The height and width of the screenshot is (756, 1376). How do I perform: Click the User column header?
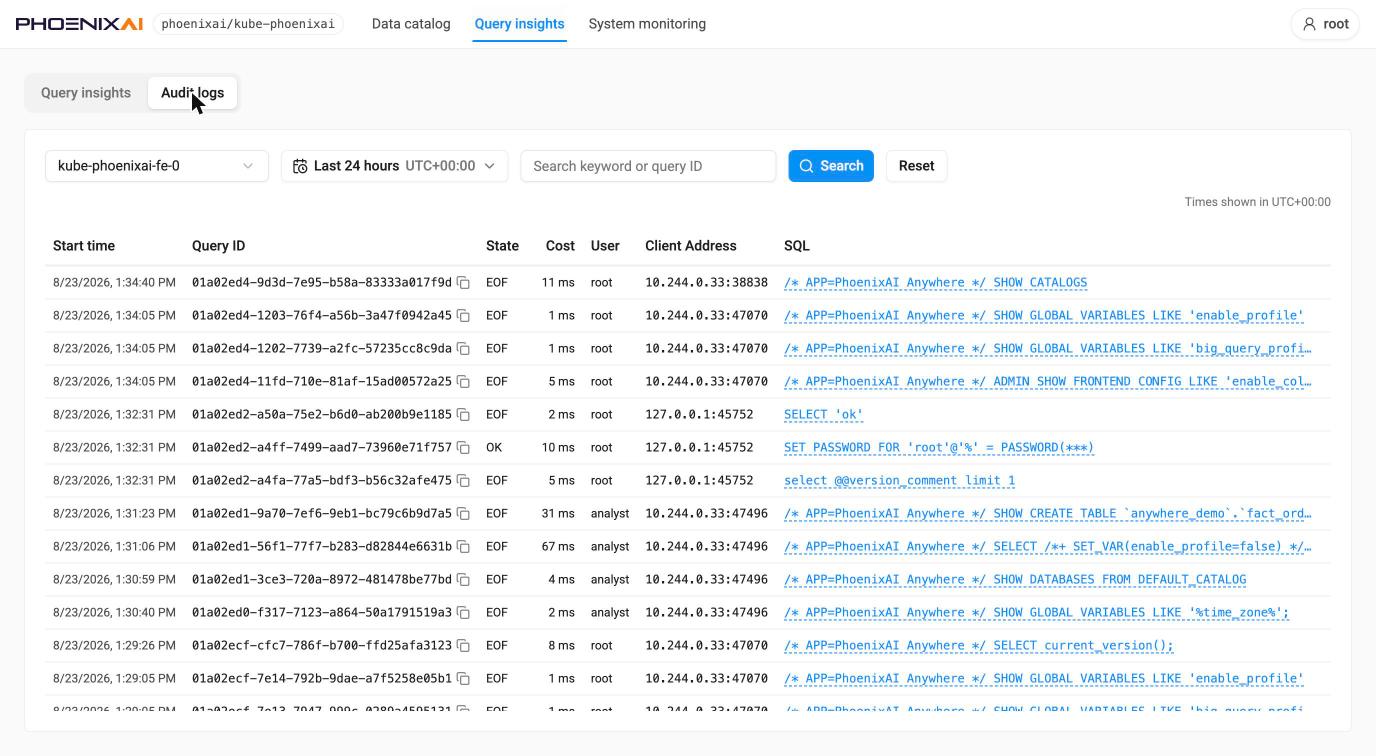point(605,246)
